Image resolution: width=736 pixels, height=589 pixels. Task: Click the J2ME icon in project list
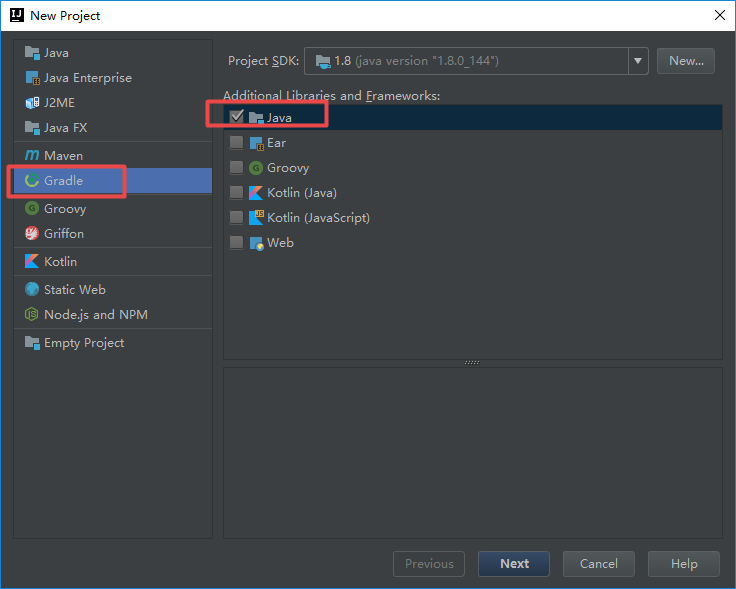pos(32,102)
